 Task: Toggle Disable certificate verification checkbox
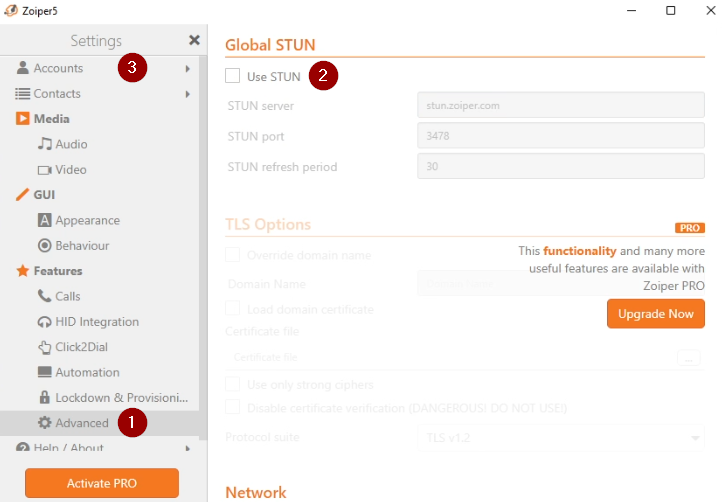click(233, 407)
